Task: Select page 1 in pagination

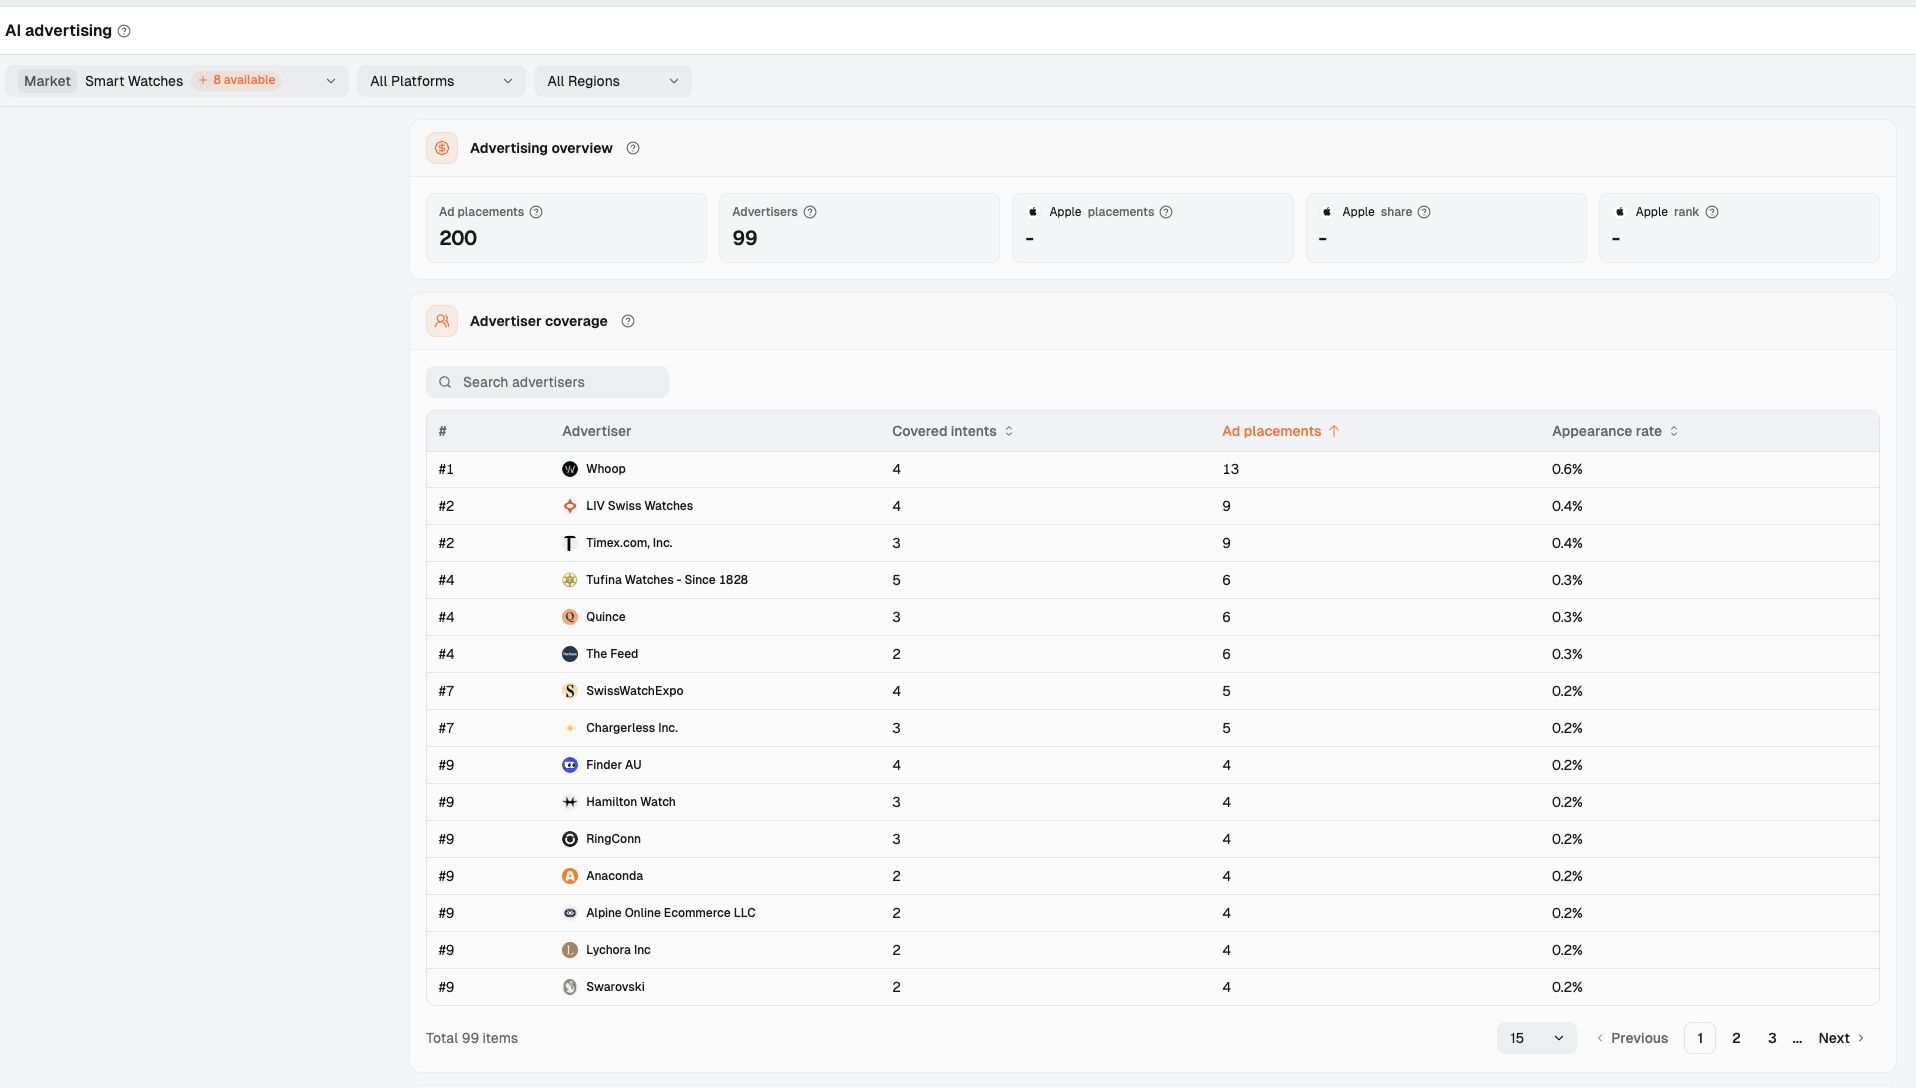Action: click(x=1700, y=1038)
